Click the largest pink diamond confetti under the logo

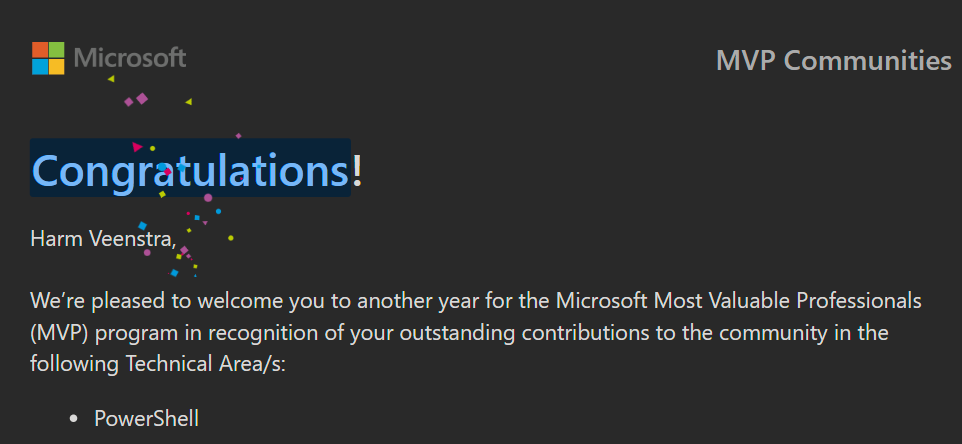click(x=142, y=98)
